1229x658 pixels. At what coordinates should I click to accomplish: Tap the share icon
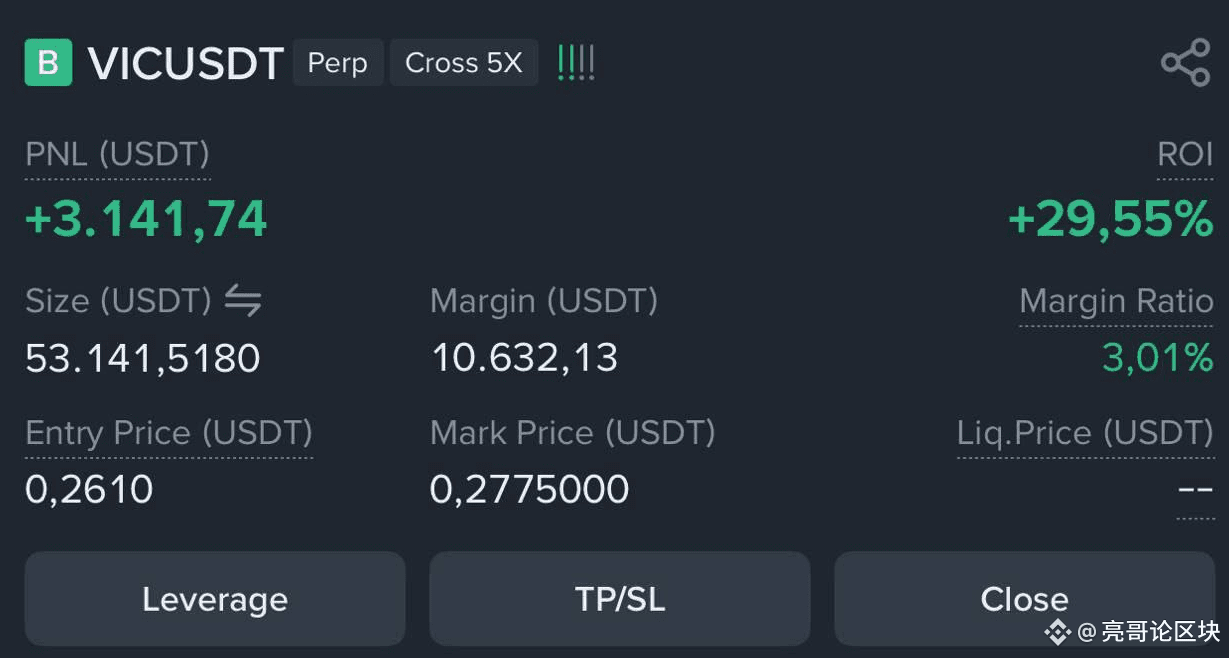coord(1186,64)
